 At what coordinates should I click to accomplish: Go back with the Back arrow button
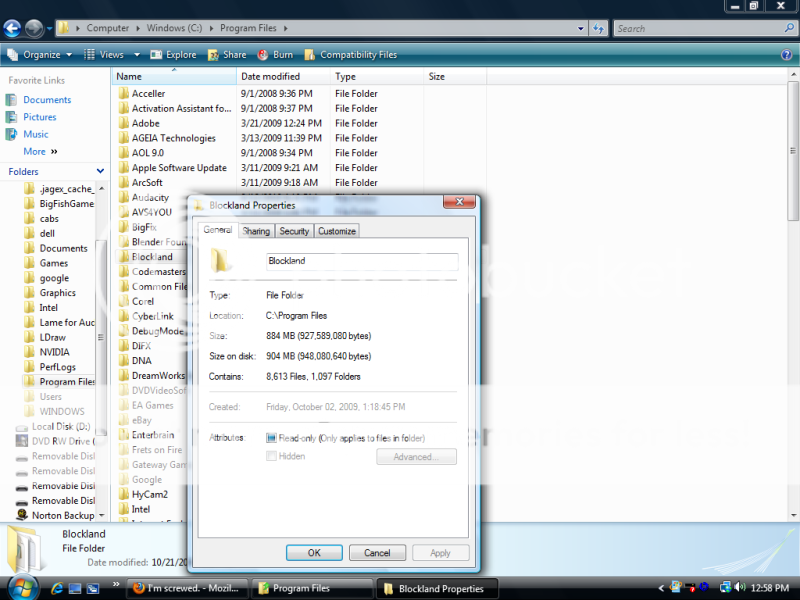tap(12, 28)
